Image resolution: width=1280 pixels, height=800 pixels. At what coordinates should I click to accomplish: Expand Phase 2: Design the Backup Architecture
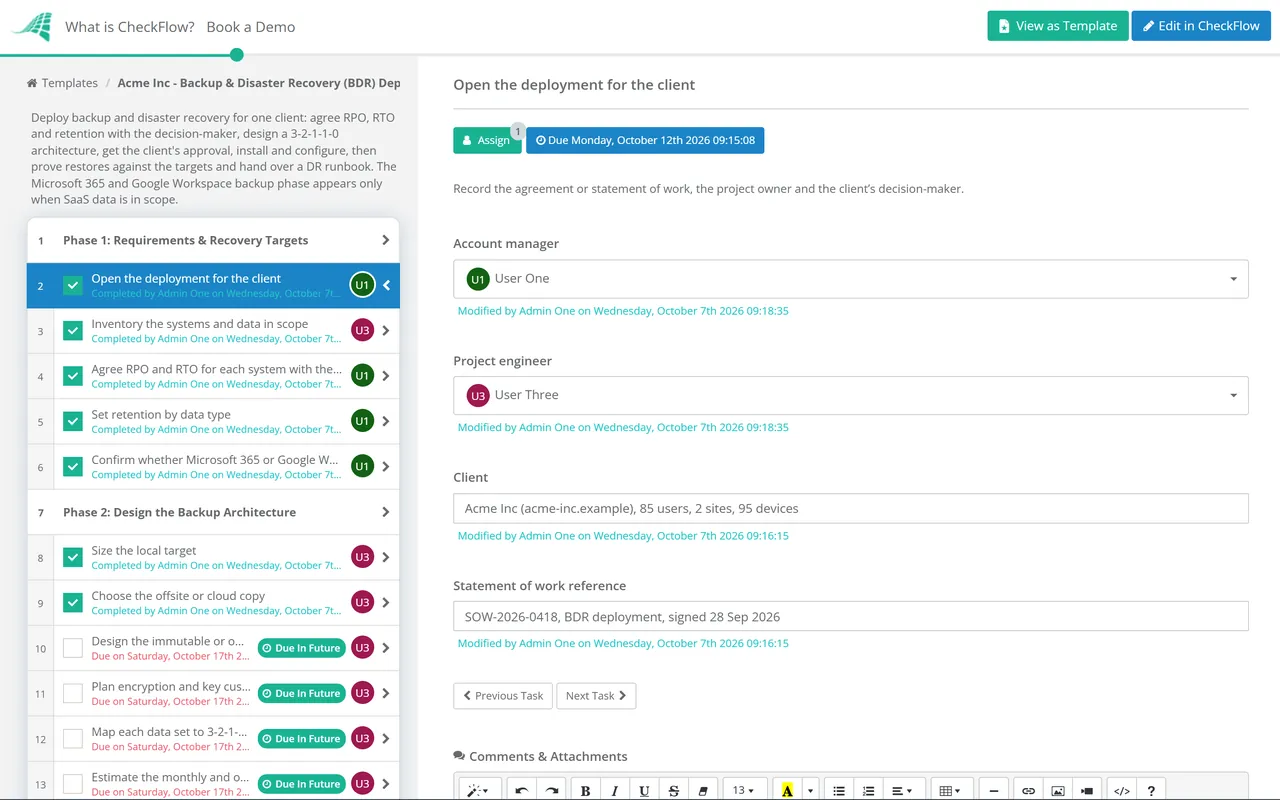[x=213, y=512]
